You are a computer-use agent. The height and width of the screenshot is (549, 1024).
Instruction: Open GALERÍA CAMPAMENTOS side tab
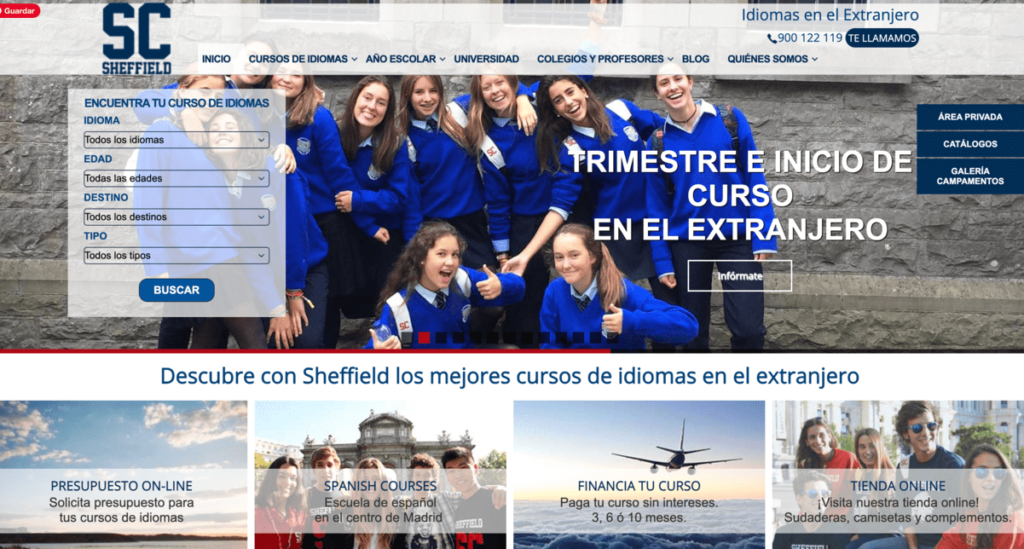(x=970, y=176)
